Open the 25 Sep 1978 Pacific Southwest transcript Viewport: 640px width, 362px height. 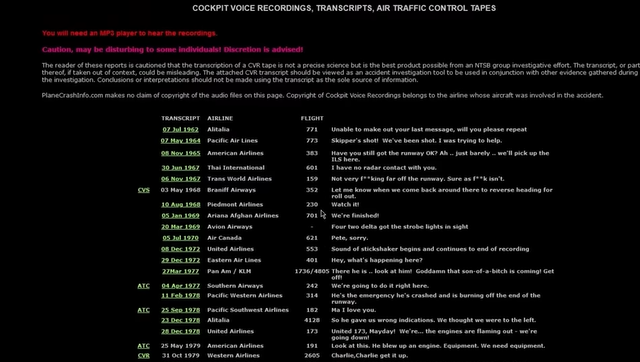[180, 310]
